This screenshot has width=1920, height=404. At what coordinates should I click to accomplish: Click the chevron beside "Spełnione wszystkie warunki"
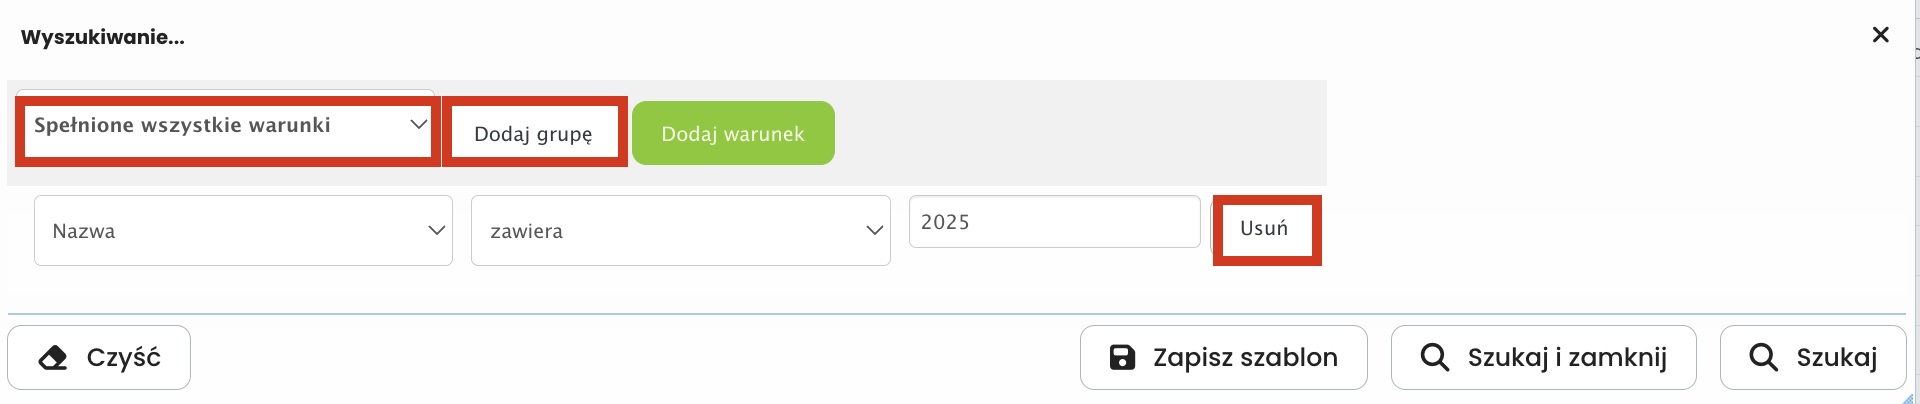[418, 125]
